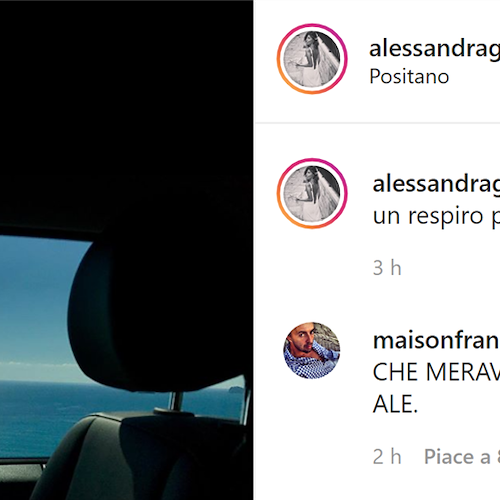Click the "CHE MERAV" comment text
The width and height of the screenshot is (500, 500).
pyautogui.click(x=436, y=372)
